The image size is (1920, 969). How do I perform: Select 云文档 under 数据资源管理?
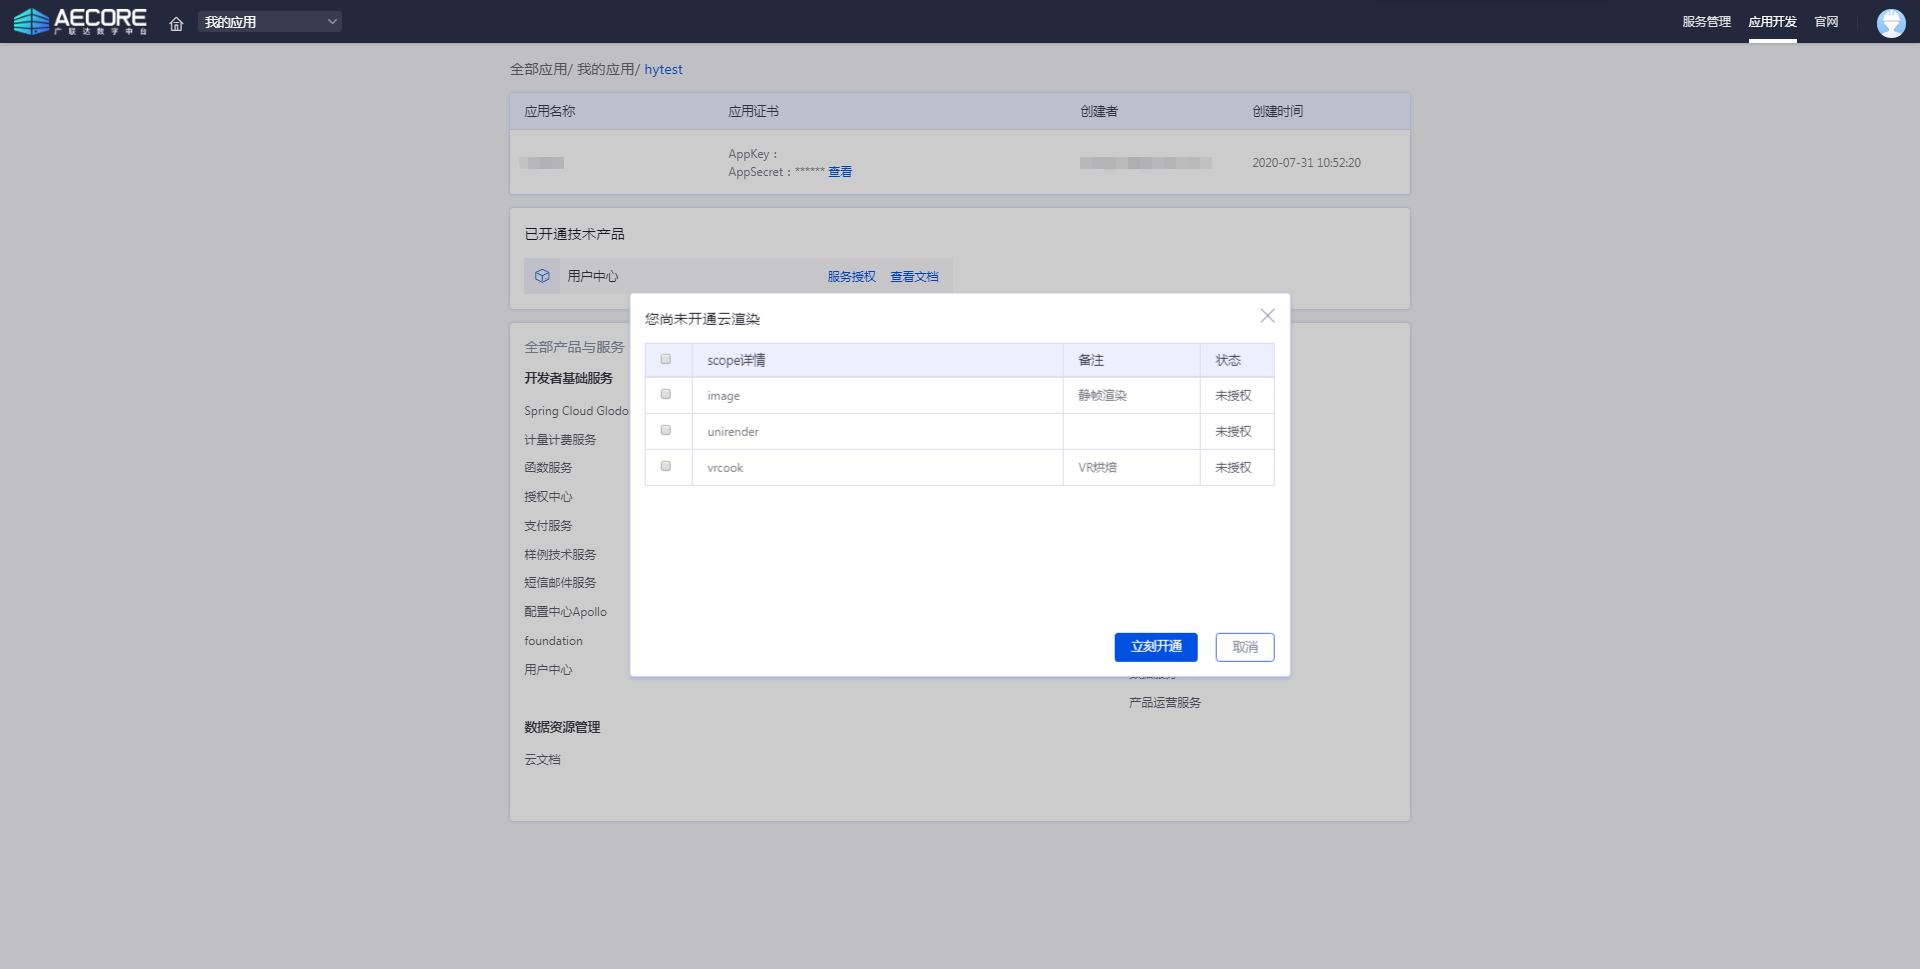coord(542,760)
